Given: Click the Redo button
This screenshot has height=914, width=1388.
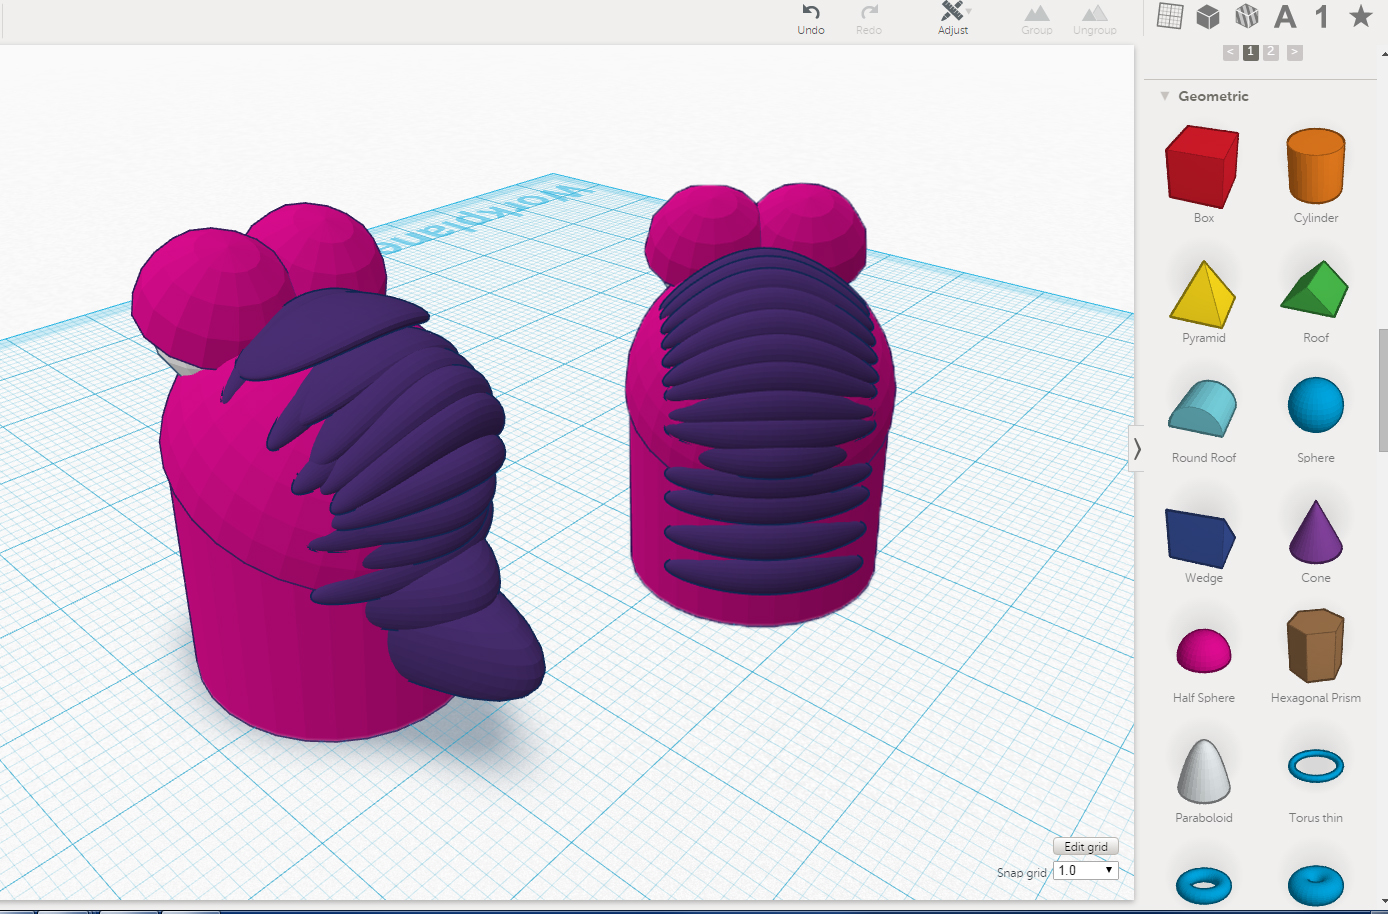Looking at the screenshot, I should click(869, 19).
